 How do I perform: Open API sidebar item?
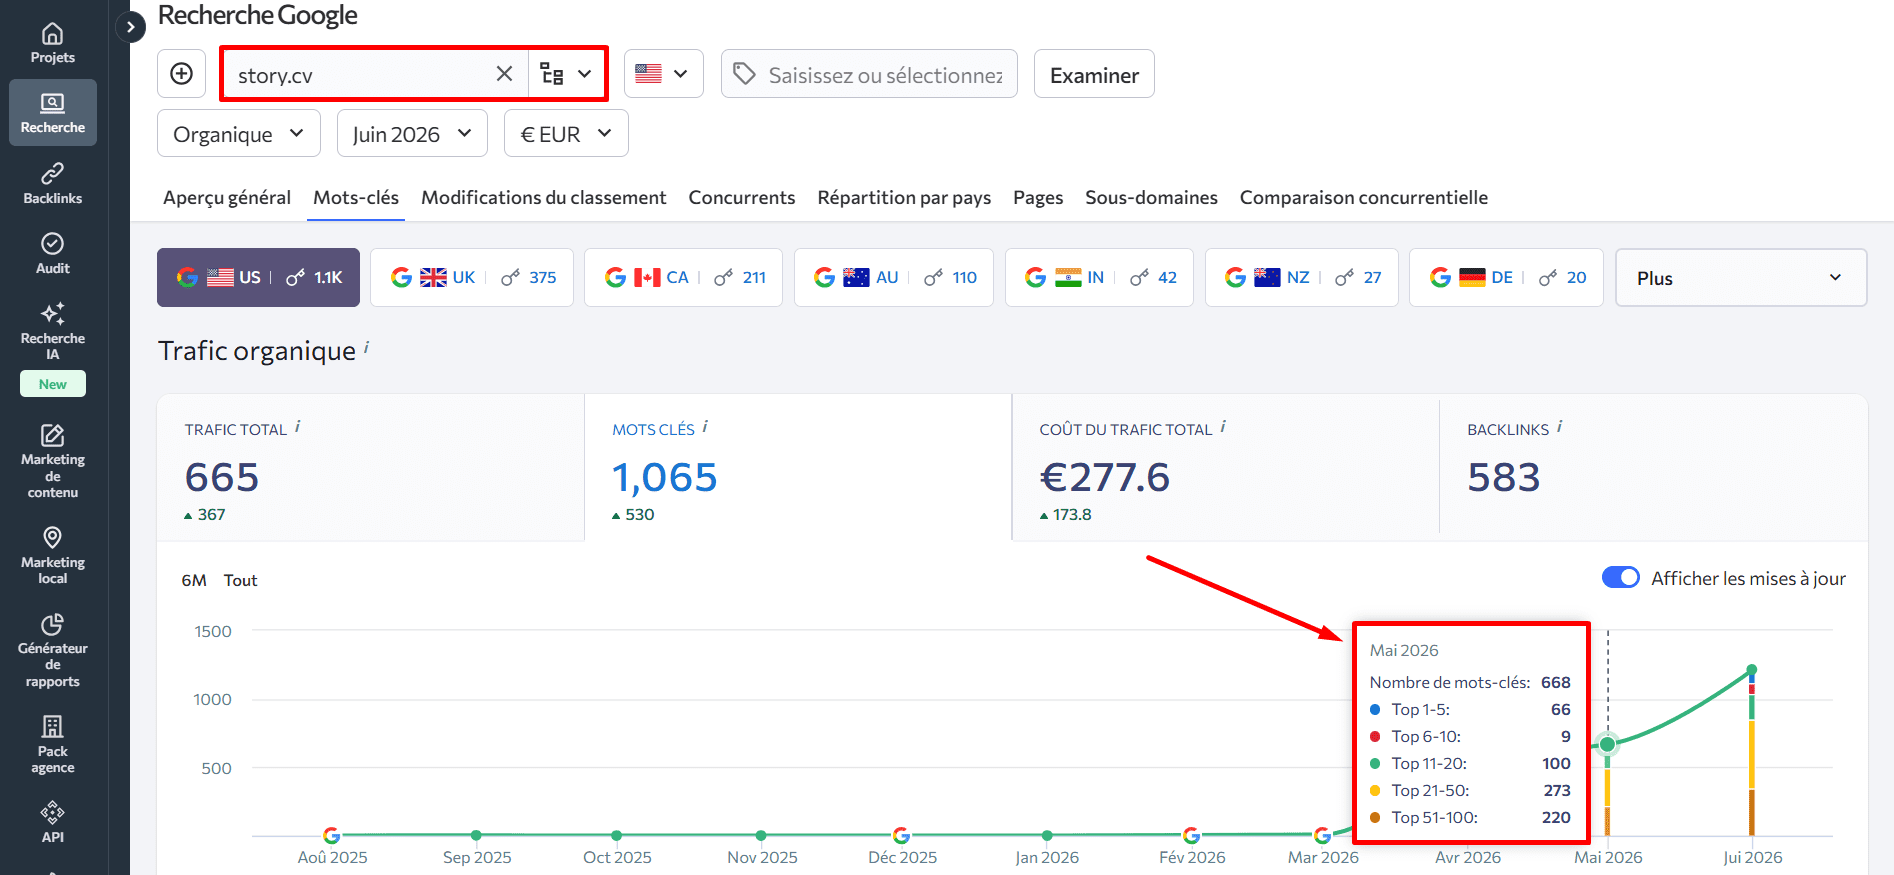53,822
